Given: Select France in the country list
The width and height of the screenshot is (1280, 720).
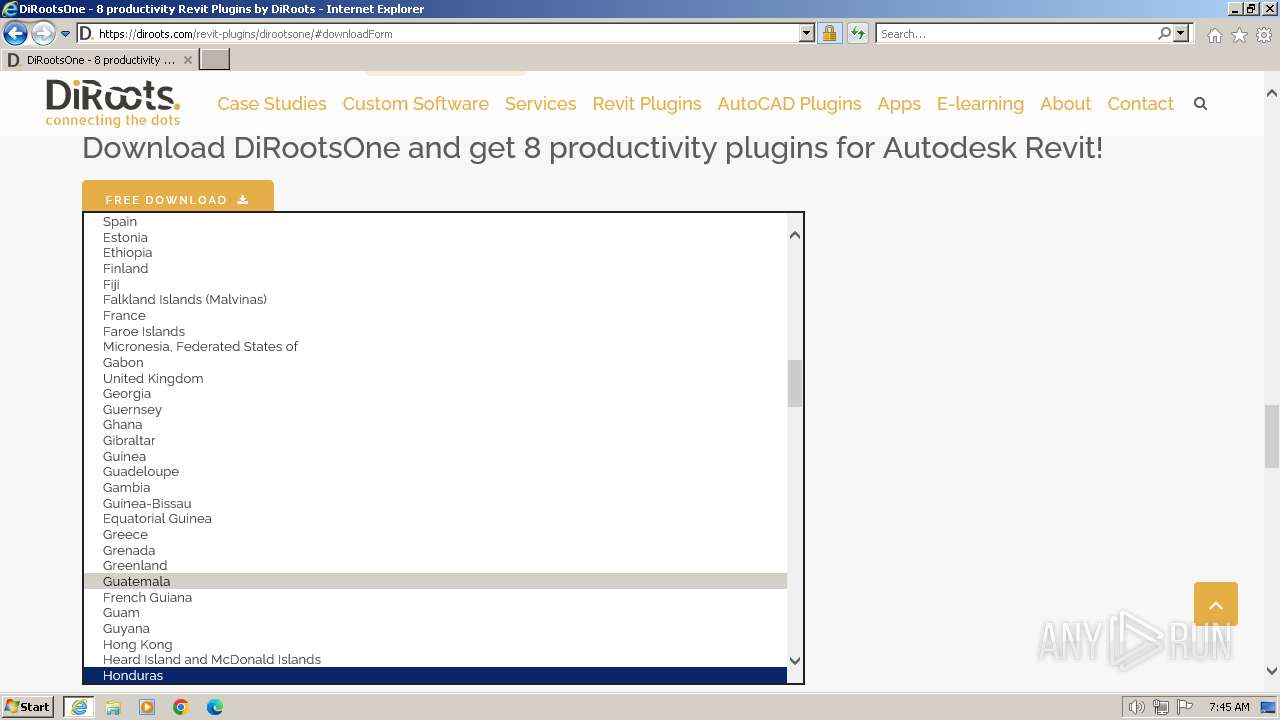Looking at the screenshot, I should [x=435, y=315].
